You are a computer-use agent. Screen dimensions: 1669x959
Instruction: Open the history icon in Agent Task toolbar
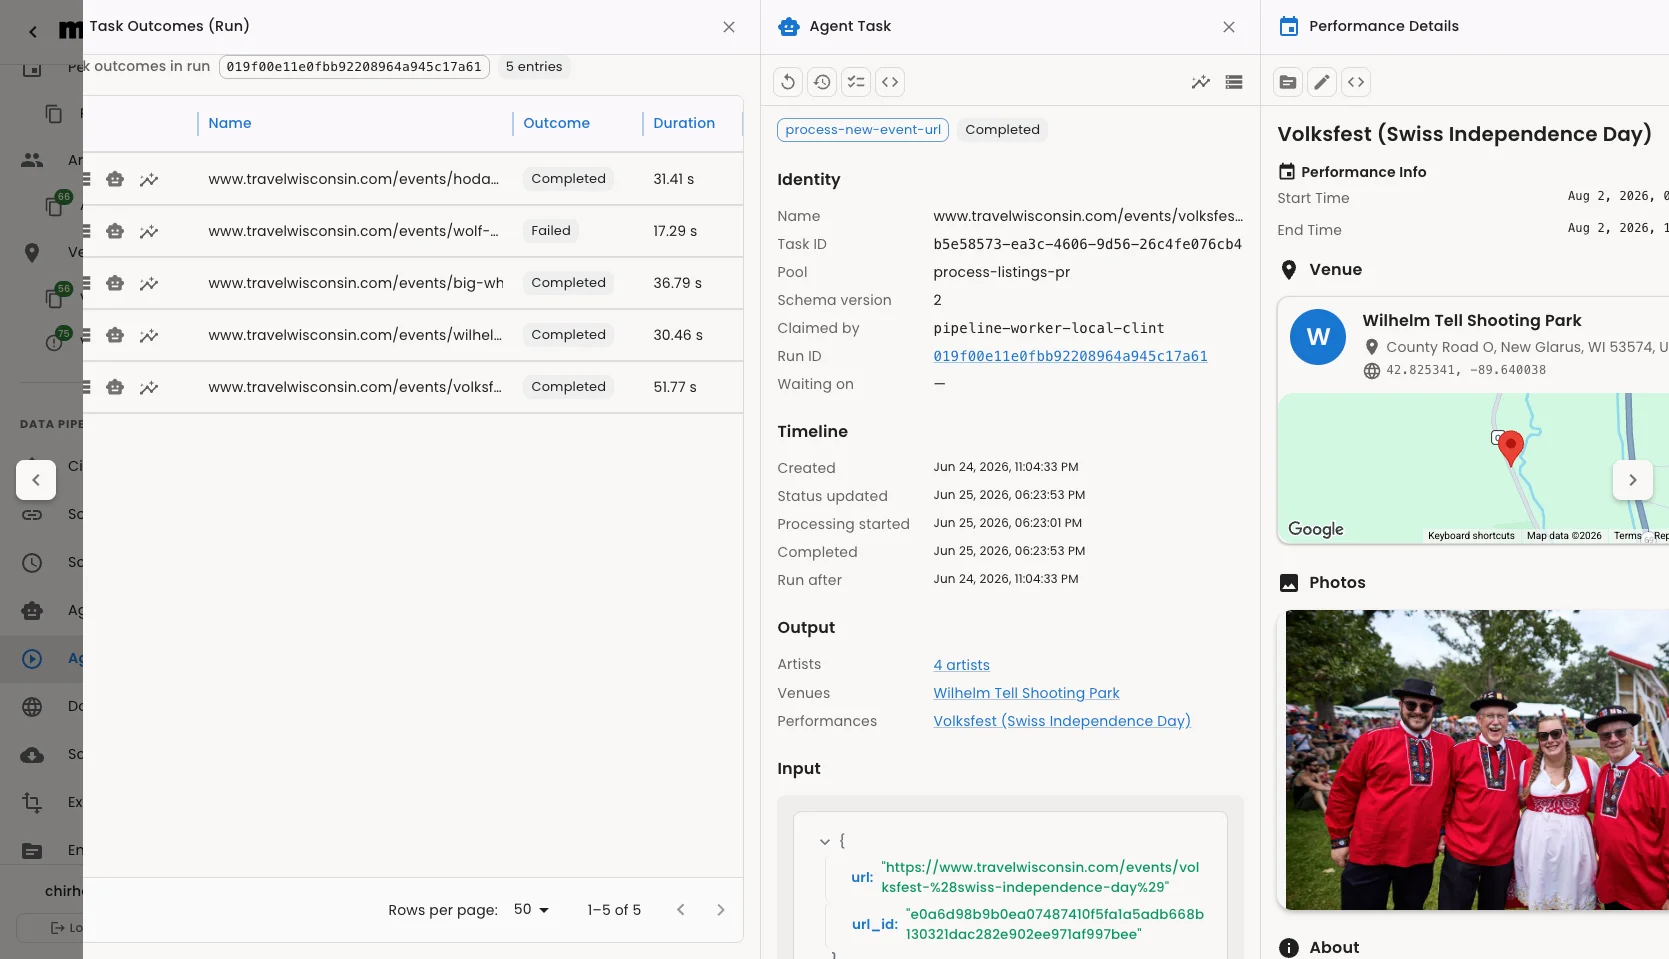[x=822, y=82]
